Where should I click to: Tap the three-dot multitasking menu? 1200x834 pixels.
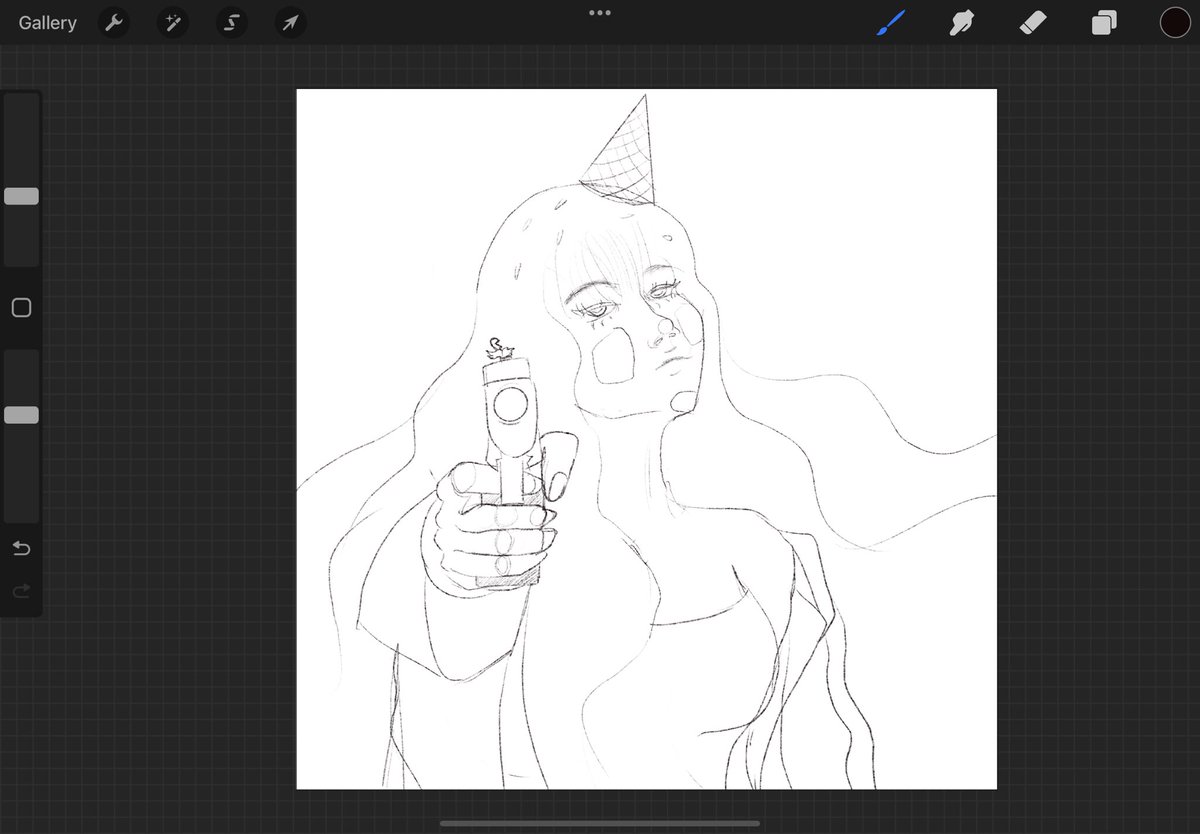coord(600,13)
